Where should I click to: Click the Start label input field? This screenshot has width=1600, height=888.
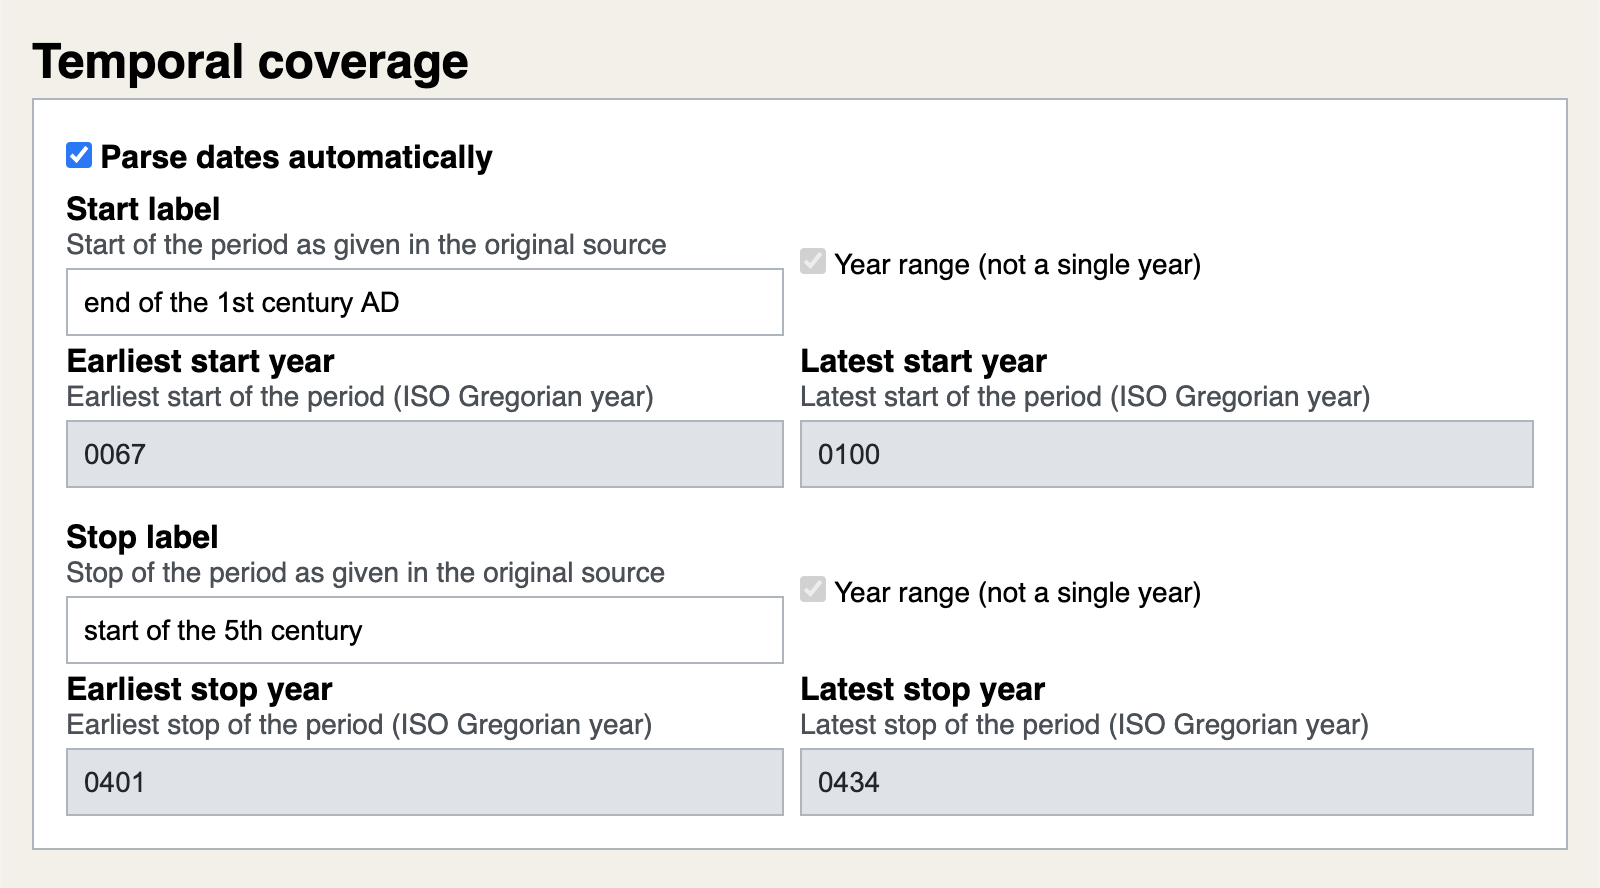(425, 302)
